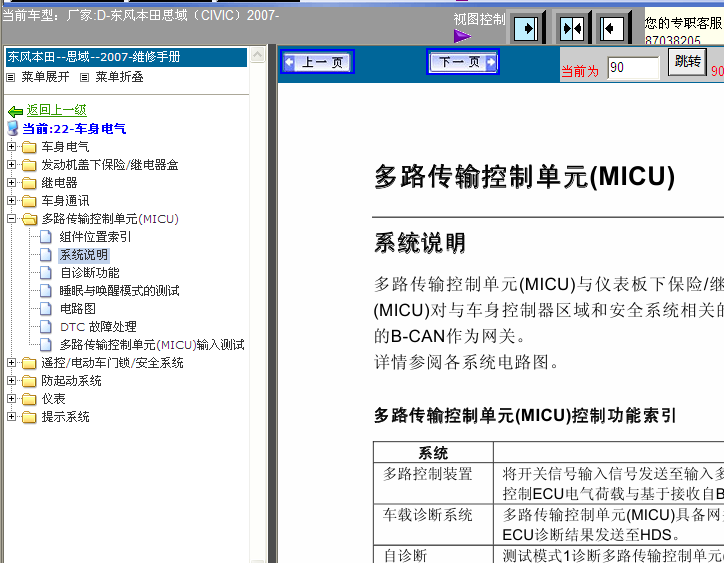
Task: Click purple triangle under 视图控制
Action: pyautogui.click(x=462, y=36)
